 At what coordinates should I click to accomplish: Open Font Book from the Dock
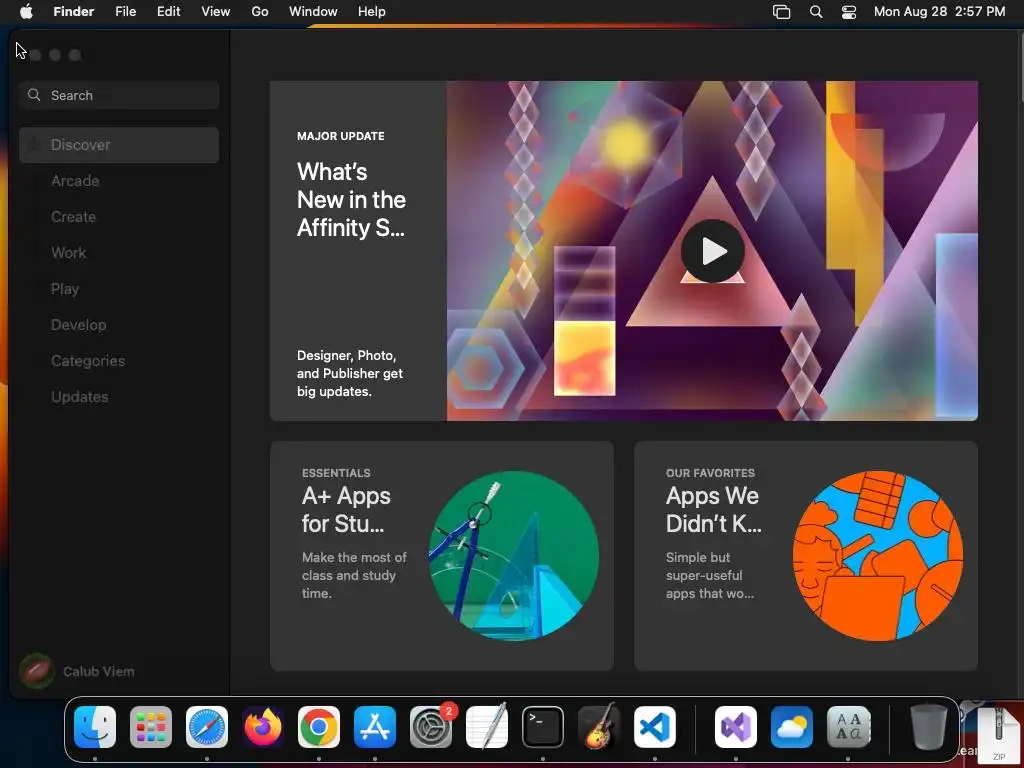coord(848,727)
